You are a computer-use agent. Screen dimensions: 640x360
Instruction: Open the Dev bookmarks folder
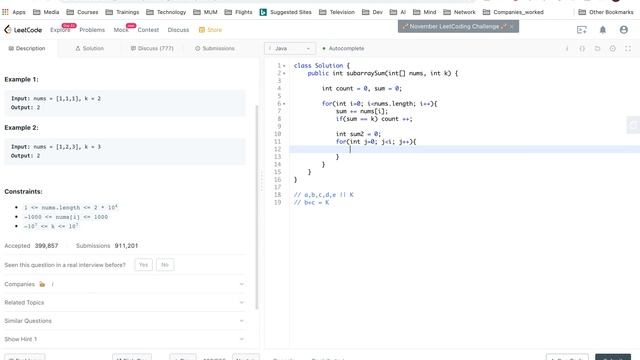pos(372,12)
